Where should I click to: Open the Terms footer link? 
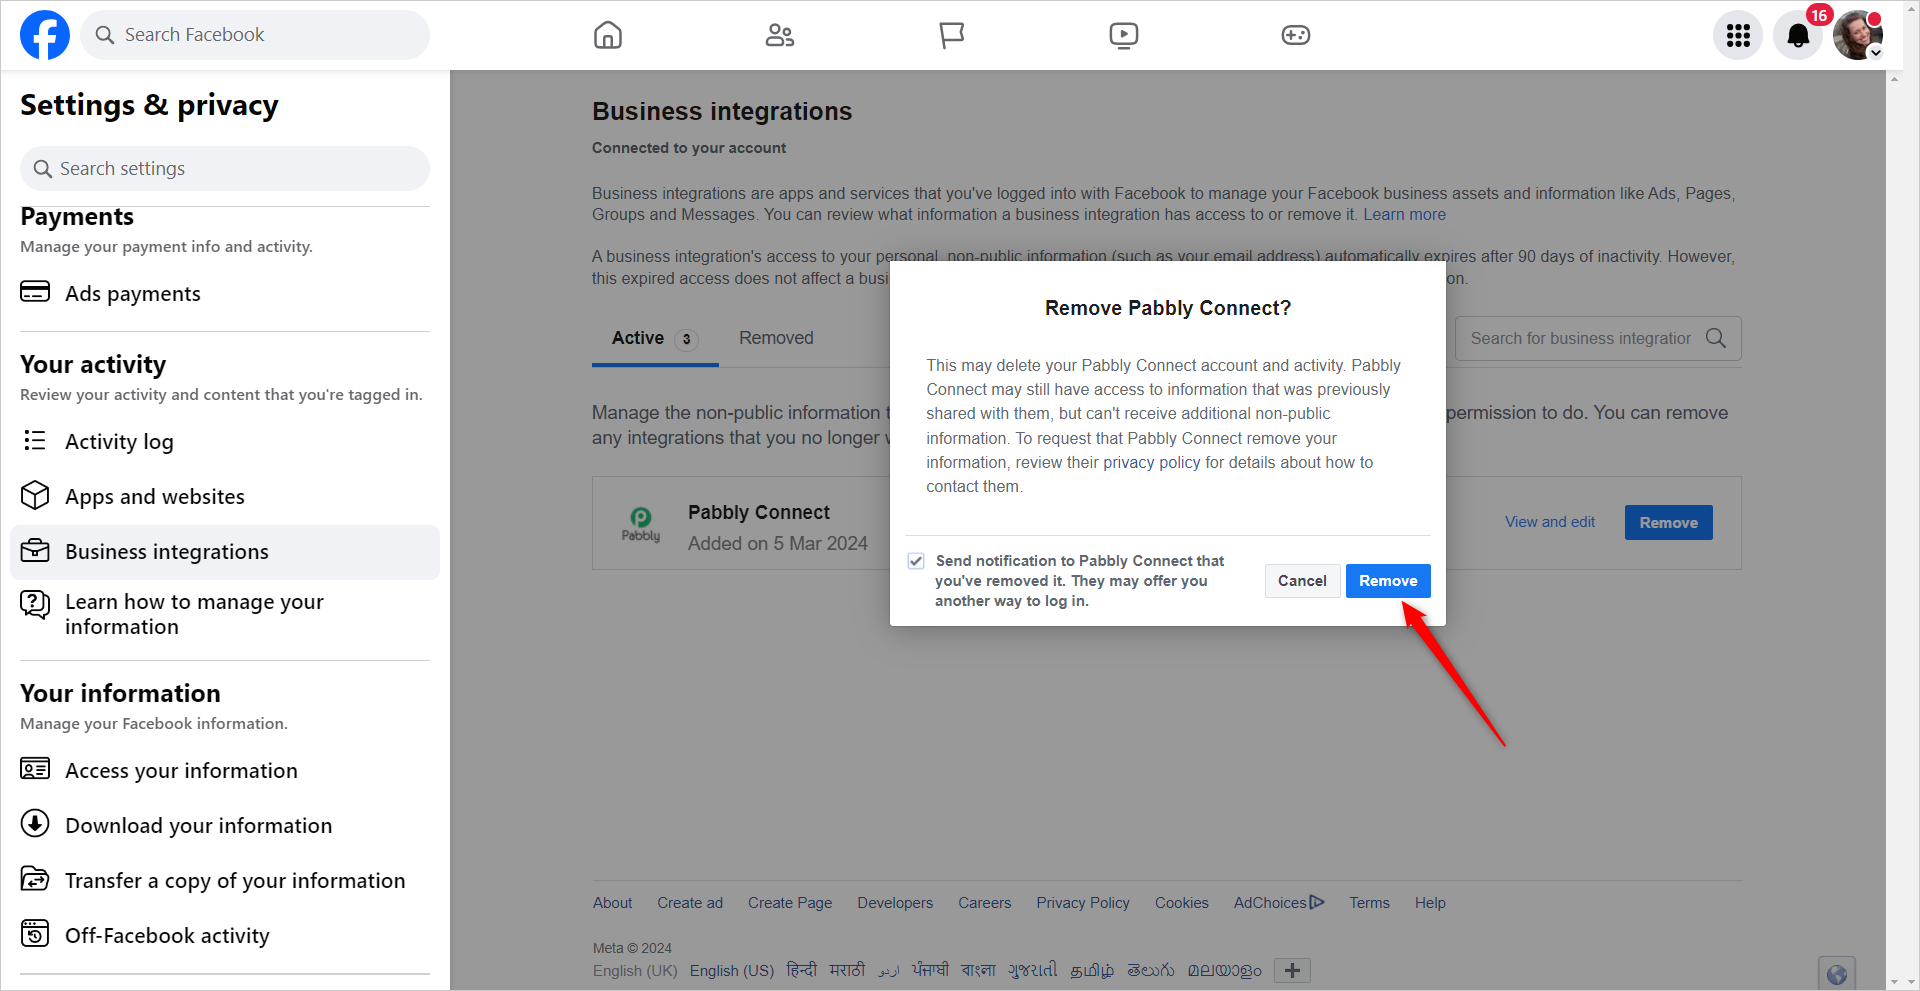pyautogui.click(x=1369, y=903)
